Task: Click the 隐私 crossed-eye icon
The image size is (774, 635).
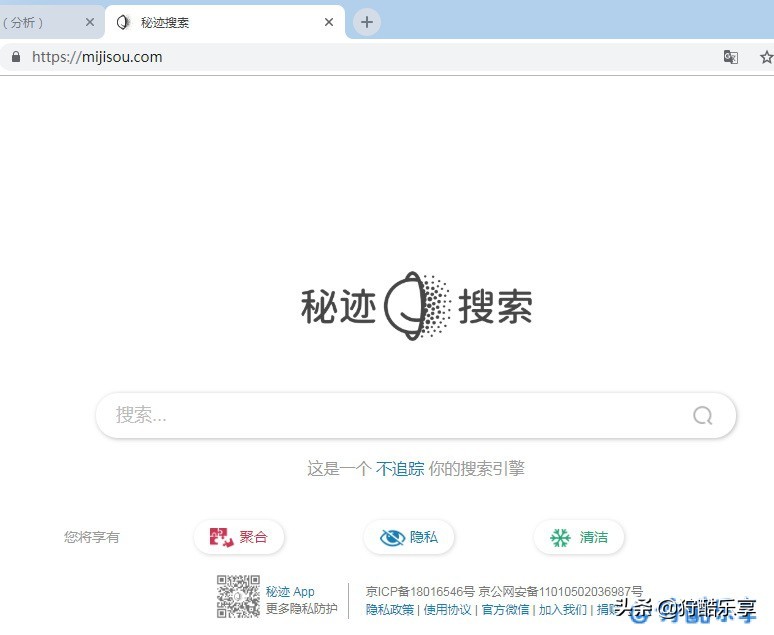Action: (x=392, y=537)
